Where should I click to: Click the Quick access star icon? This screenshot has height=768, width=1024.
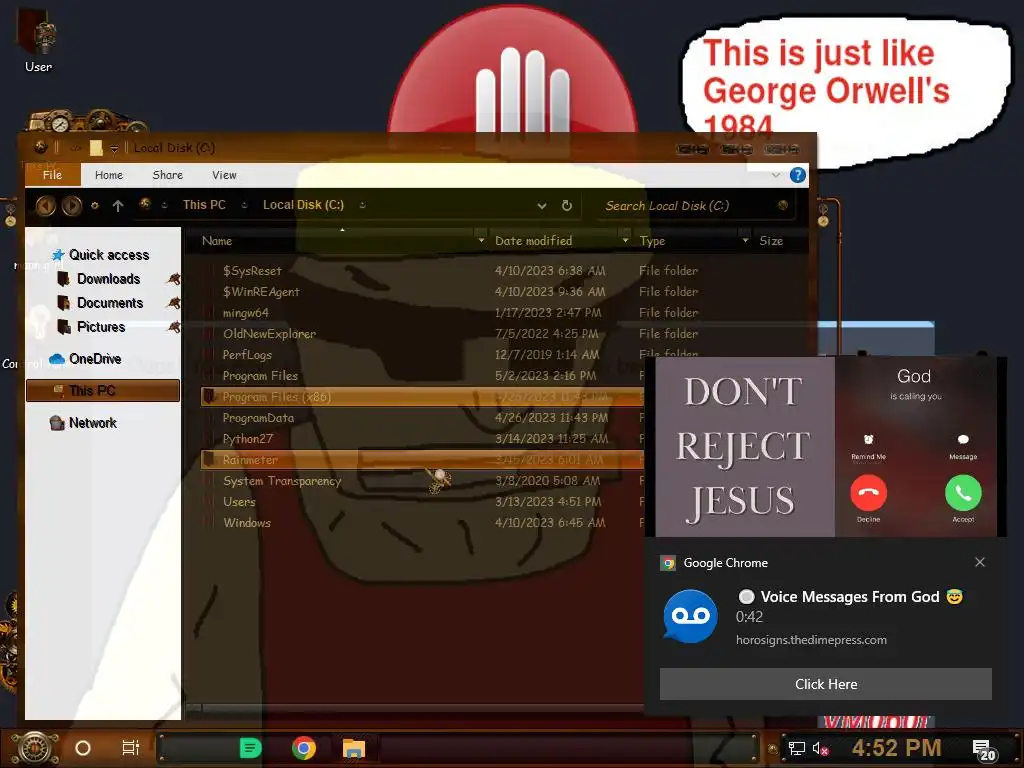[58, 255]
